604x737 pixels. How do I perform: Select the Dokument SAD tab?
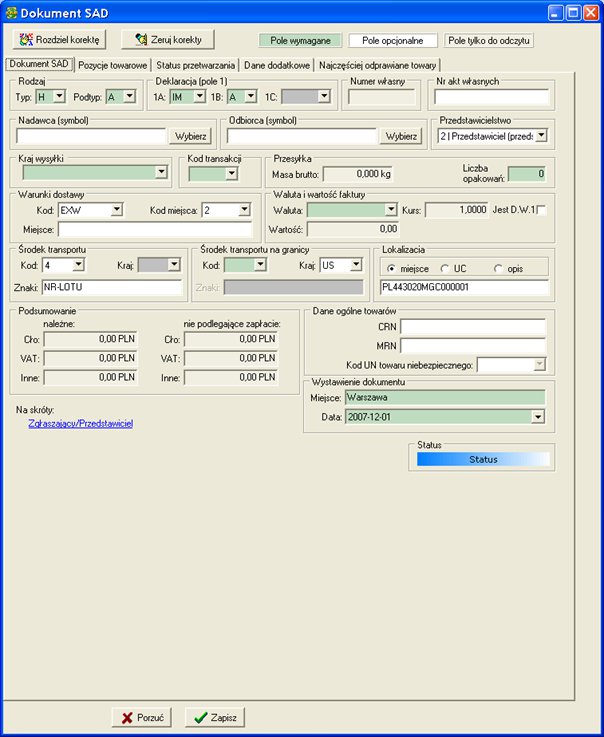point(39,64)
